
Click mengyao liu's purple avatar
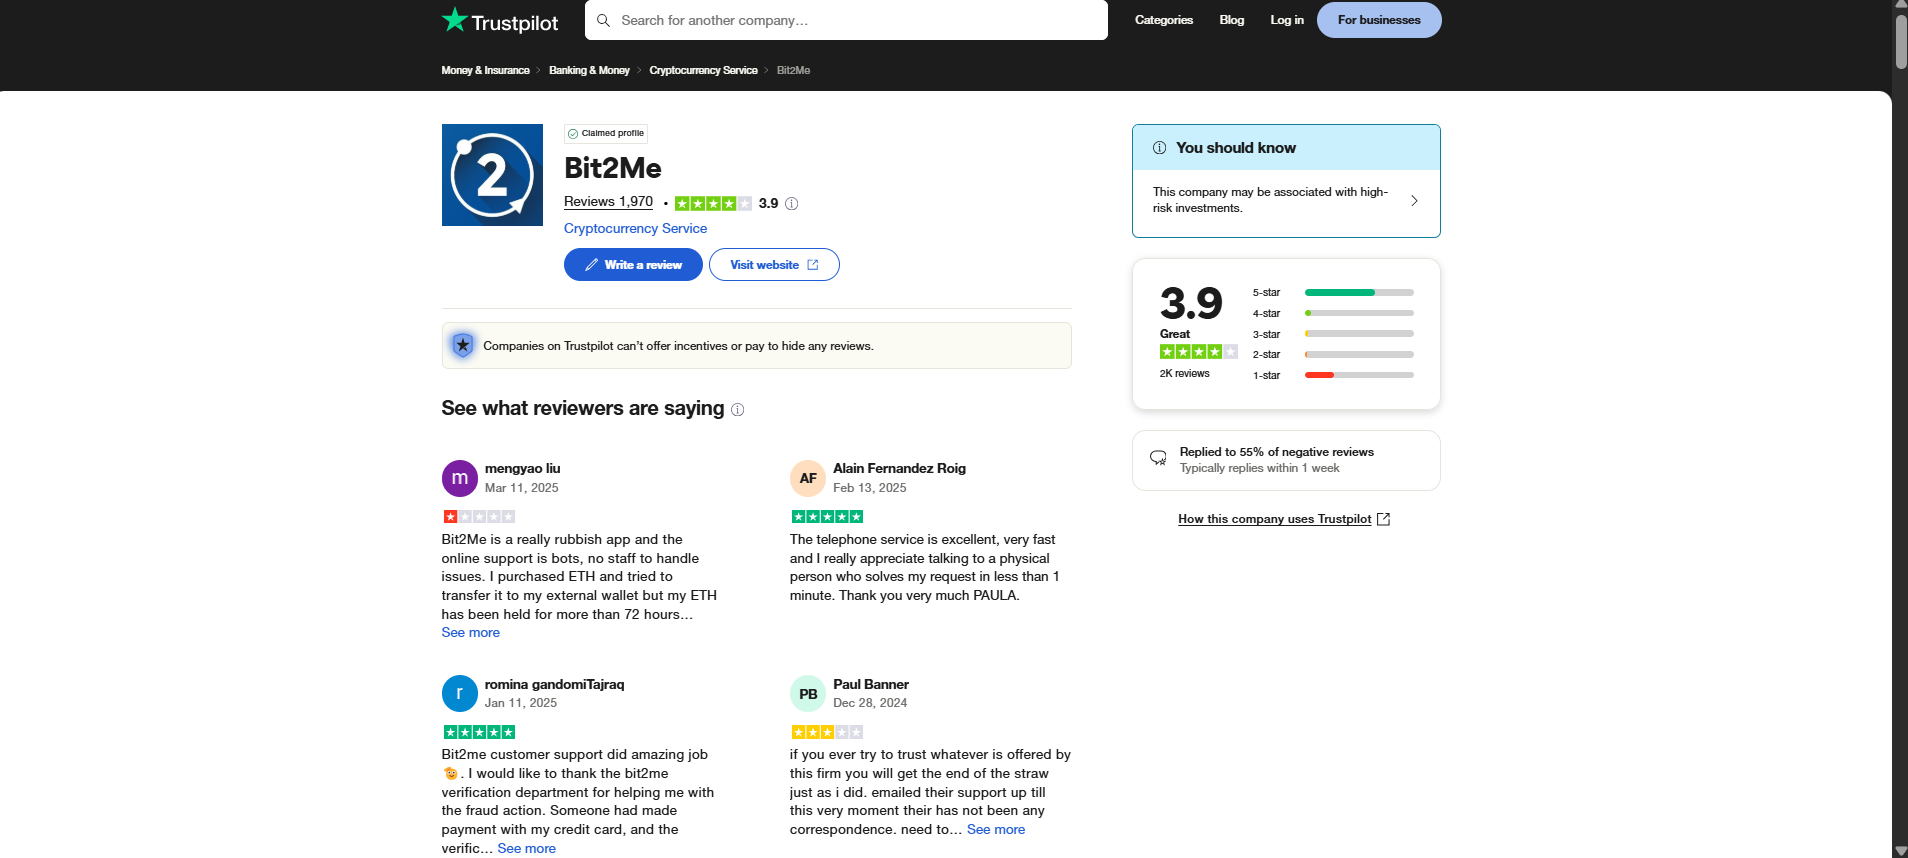point(460,478)
